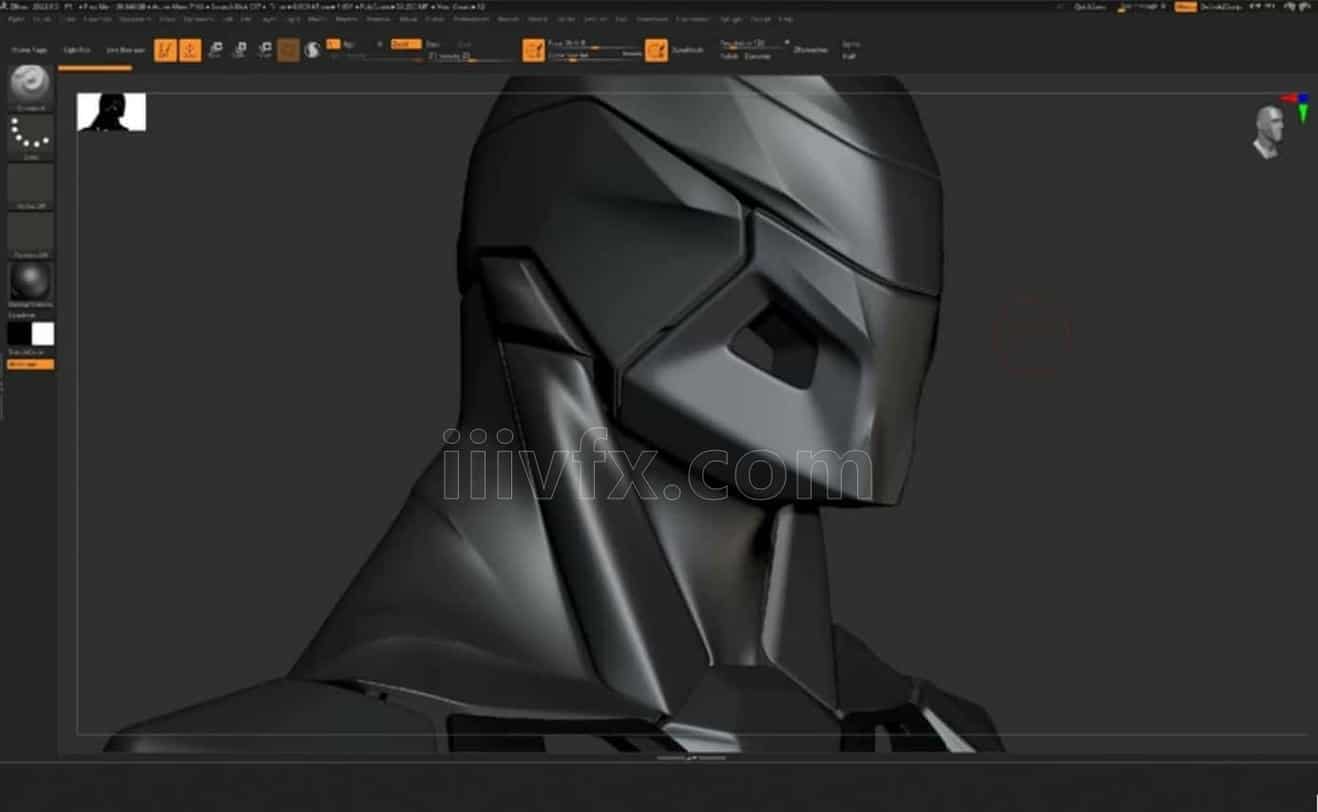Click the Draw Size slider
Image resolution: width=1318 pixels, height=812 pixels.
pos(584,56)
